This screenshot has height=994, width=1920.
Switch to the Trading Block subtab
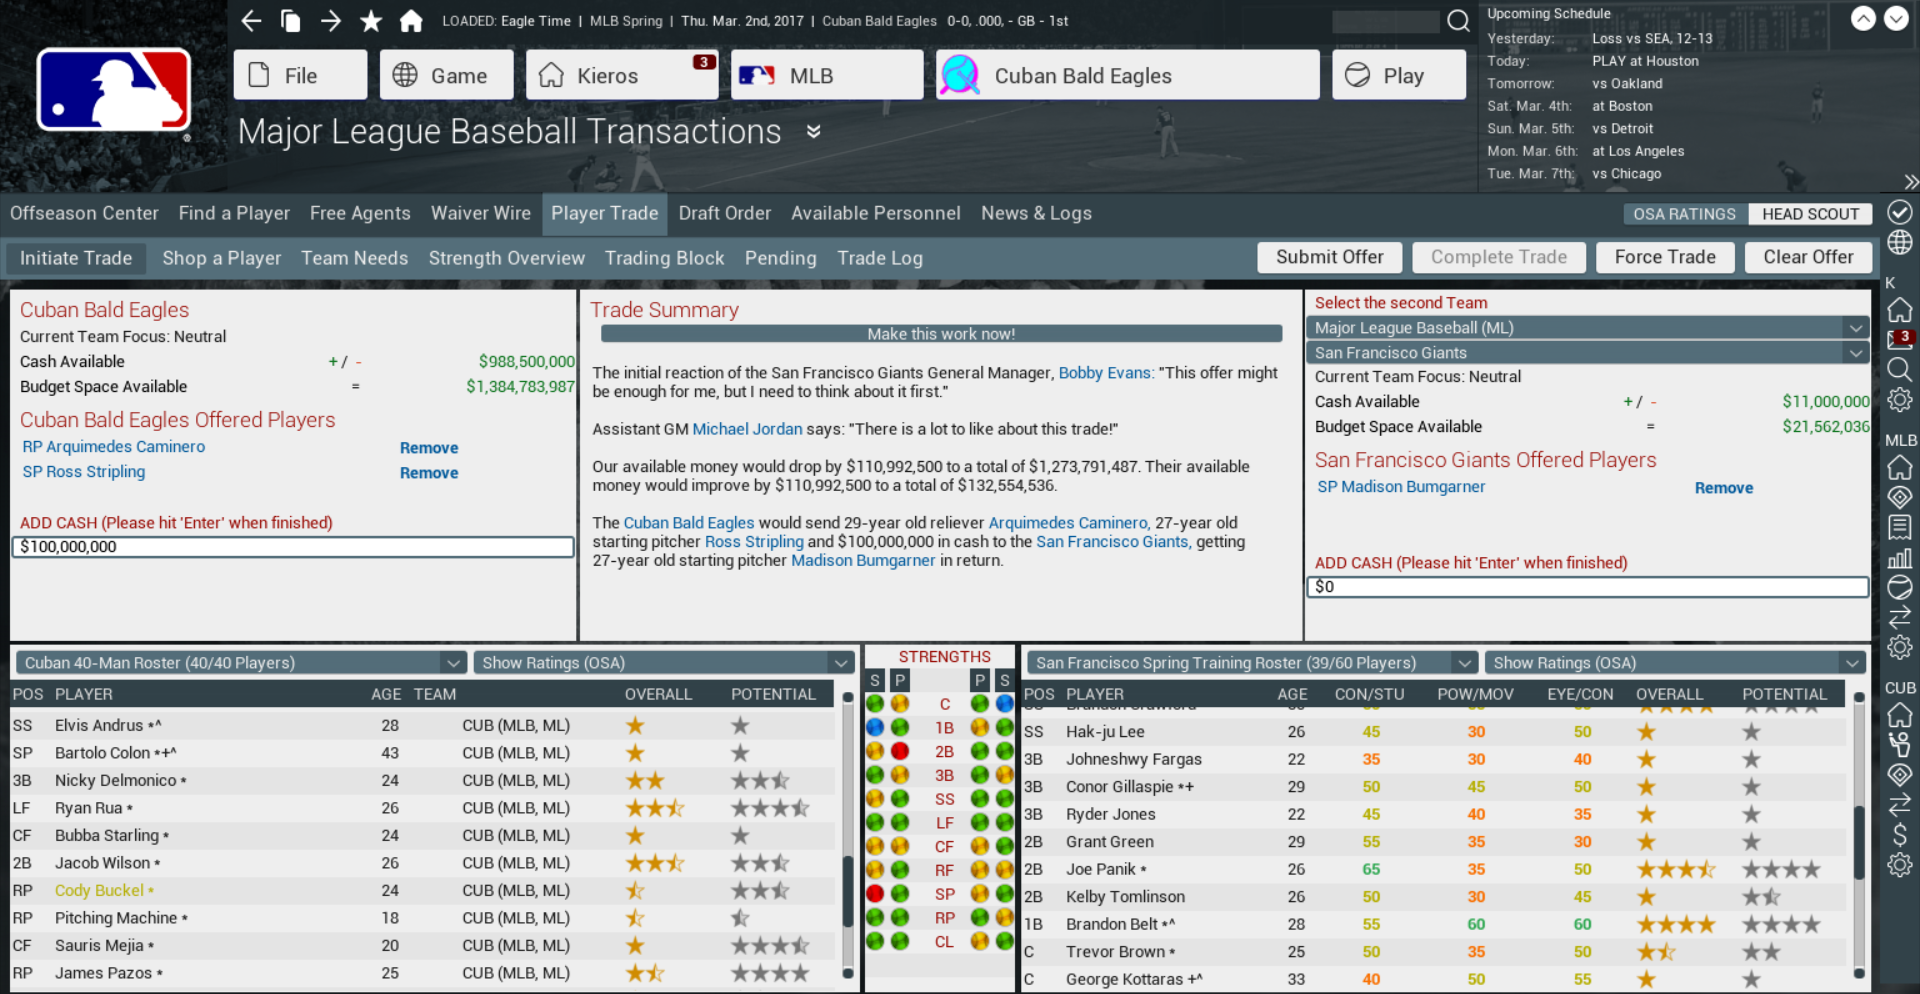pos(664,258)
